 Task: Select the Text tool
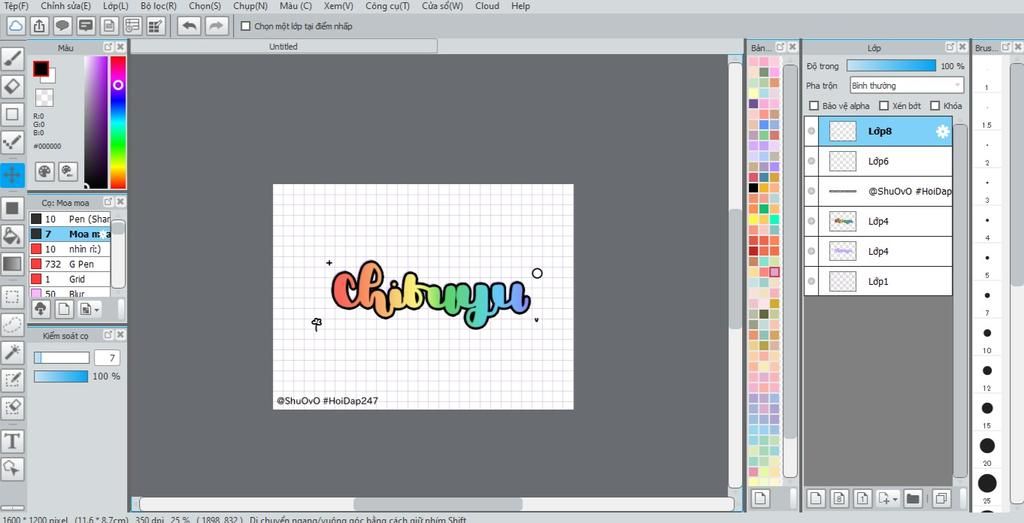[12, 441]
